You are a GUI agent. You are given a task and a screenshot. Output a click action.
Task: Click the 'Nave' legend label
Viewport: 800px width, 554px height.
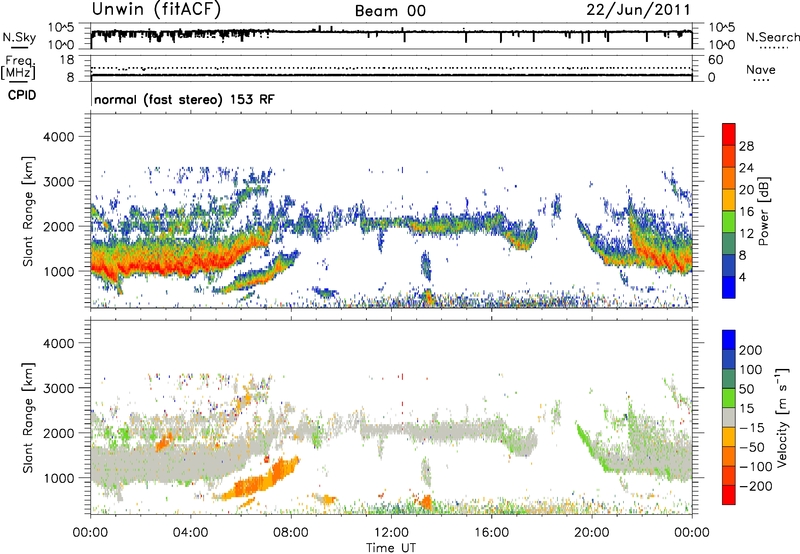point(761,69)
